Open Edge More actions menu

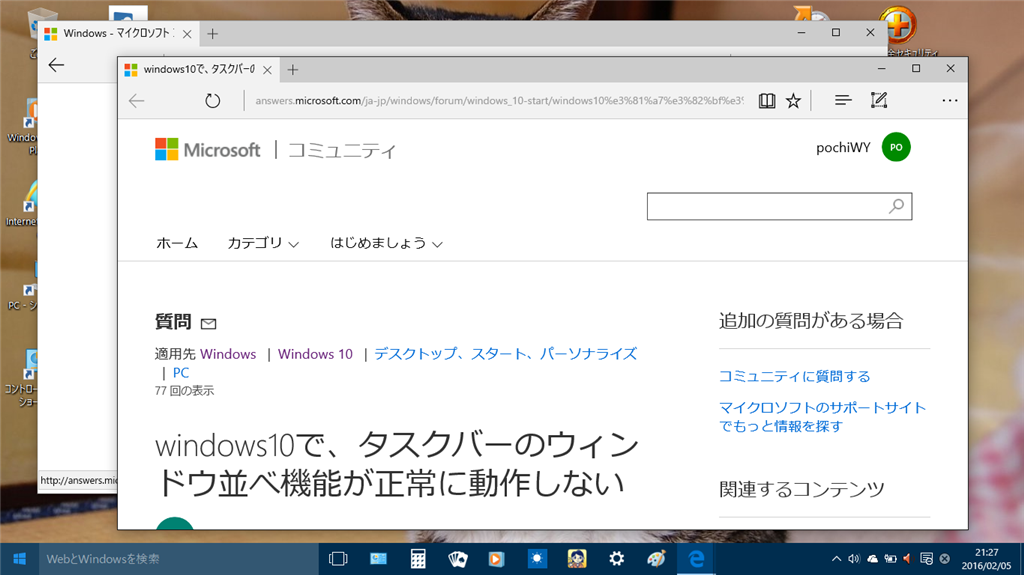(x=950, y=101)
